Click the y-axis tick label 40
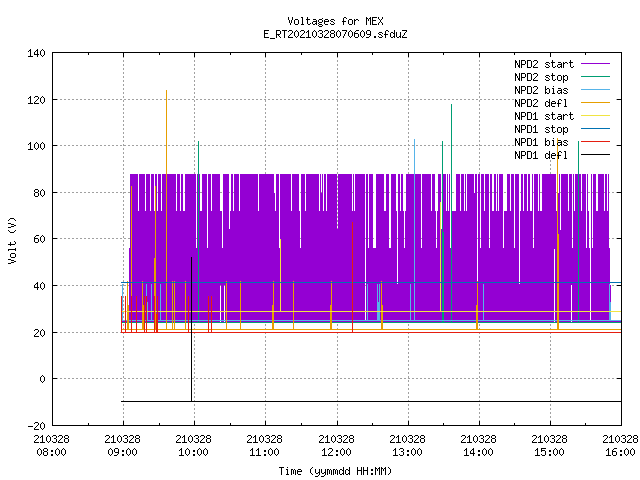640x480 pixels. pyautogui.click(x=39, y=286)
